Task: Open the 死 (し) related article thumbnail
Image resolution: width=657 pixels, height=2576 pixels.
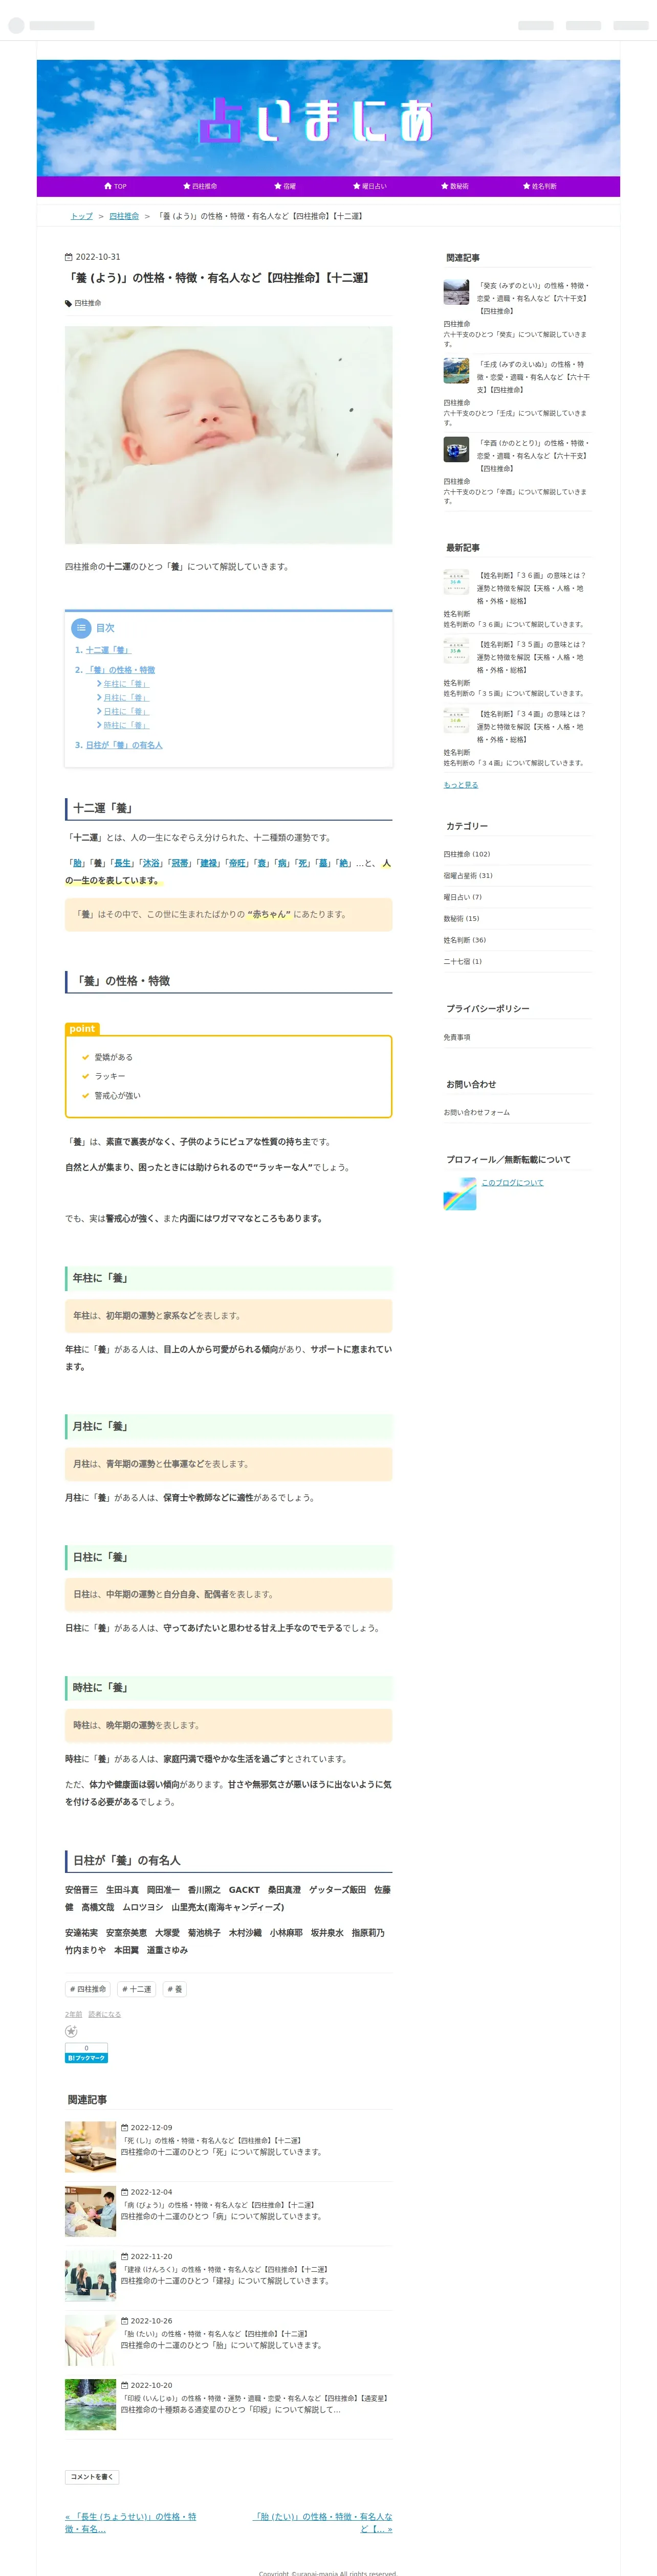Action: (x=90, y=2147)
